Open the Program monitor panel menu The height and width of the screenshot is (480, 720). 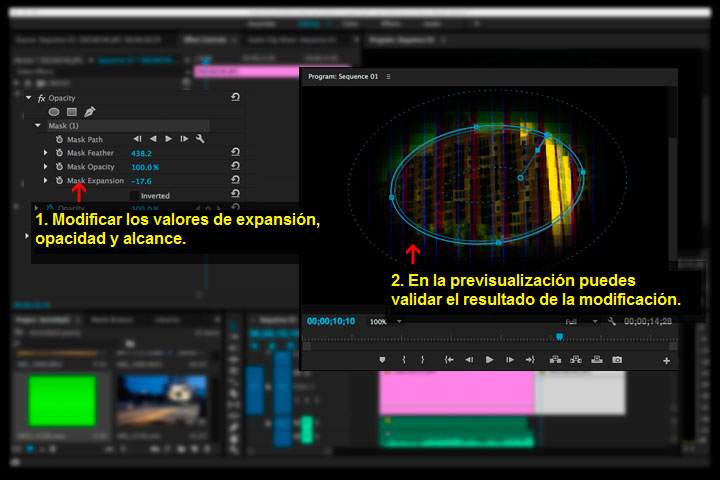pyautogui.click(x=388, y=77)
